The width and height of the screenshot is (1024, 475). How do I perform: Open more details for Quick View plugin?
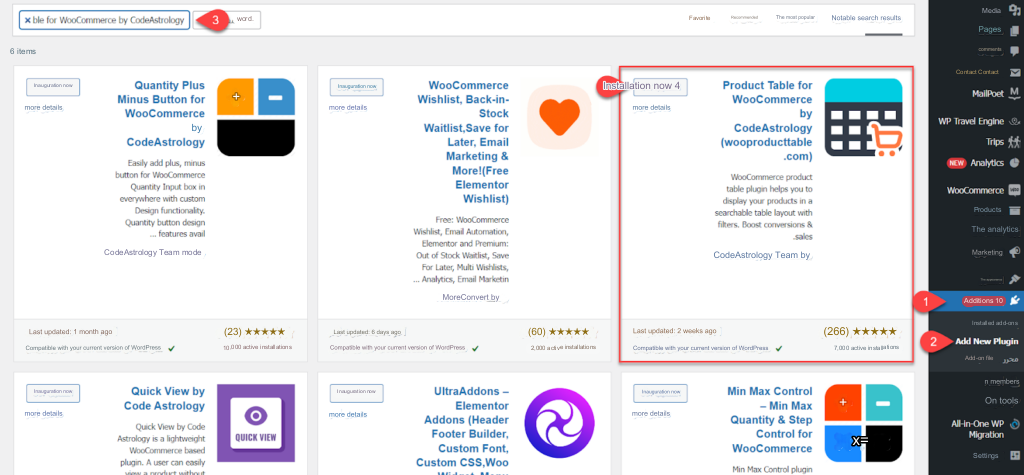tap(44, 414)
